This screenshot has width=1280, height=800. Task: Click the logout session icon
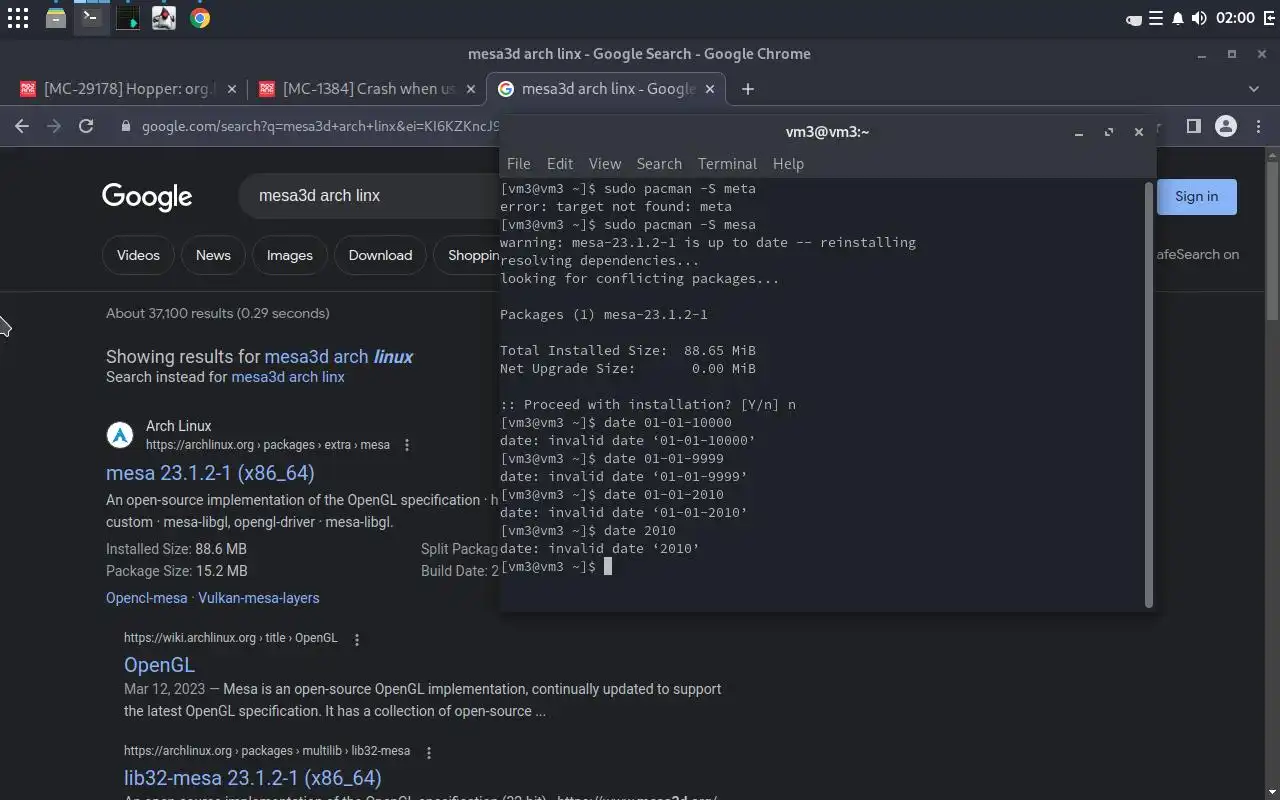click(1269, 18)
